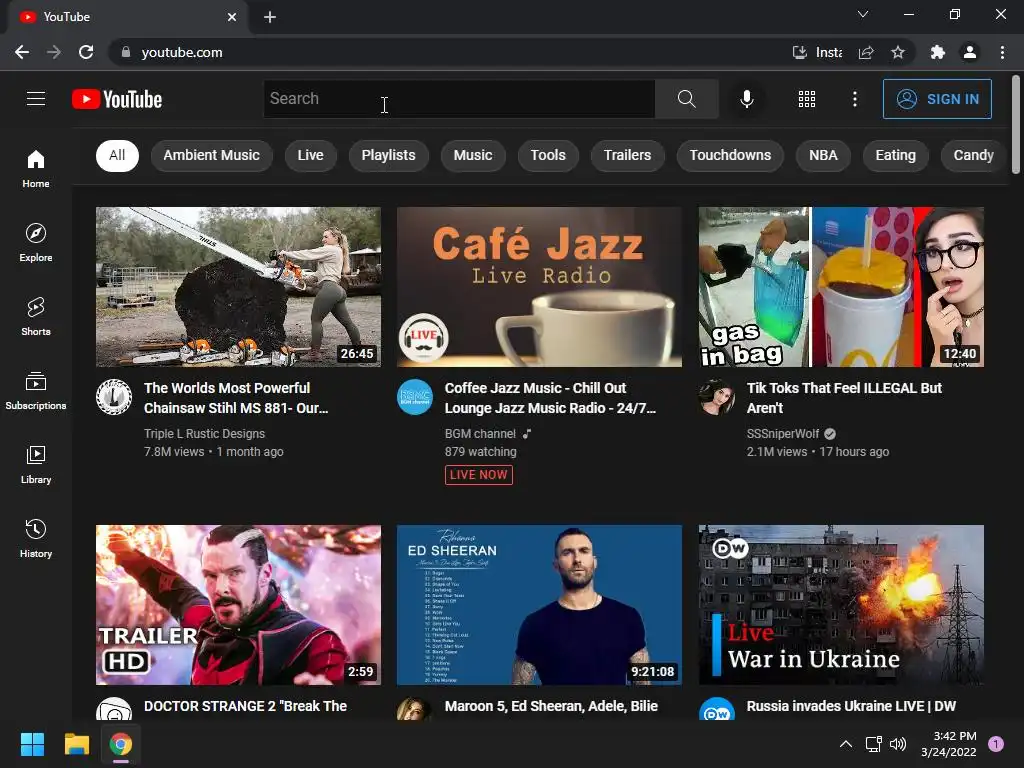Open Explore in sidebar
This screenshot has width=1024, height=768.
click(x=36, y=242)
